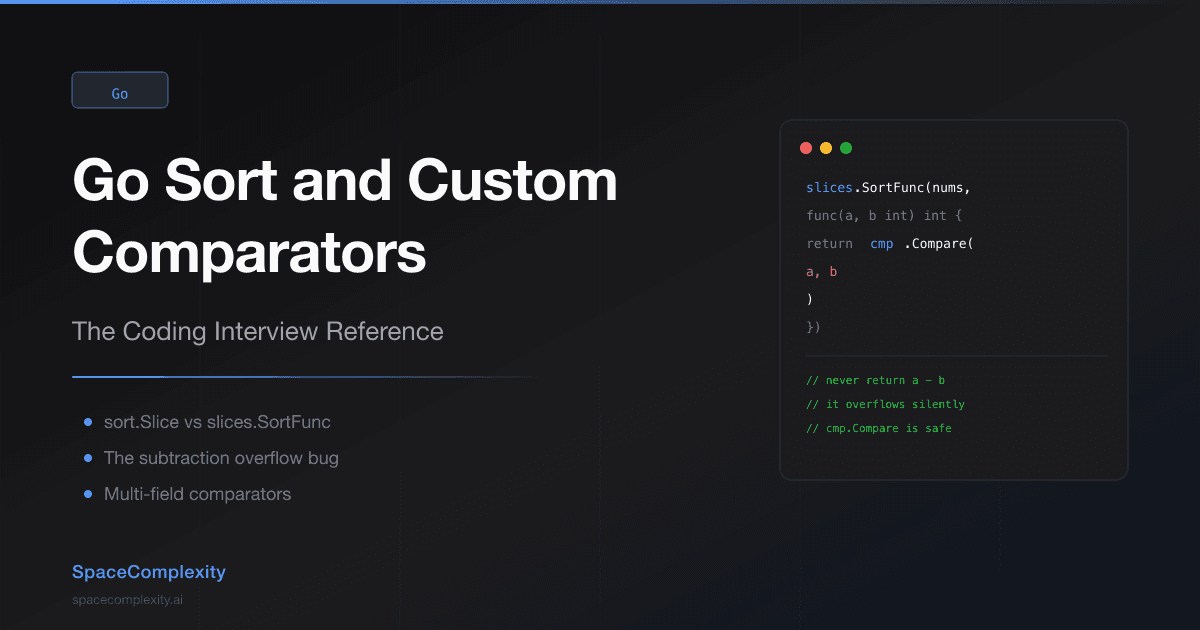
Task: Click the code line "slices.SortFunc(nums,"
Action: coord(889,187)
